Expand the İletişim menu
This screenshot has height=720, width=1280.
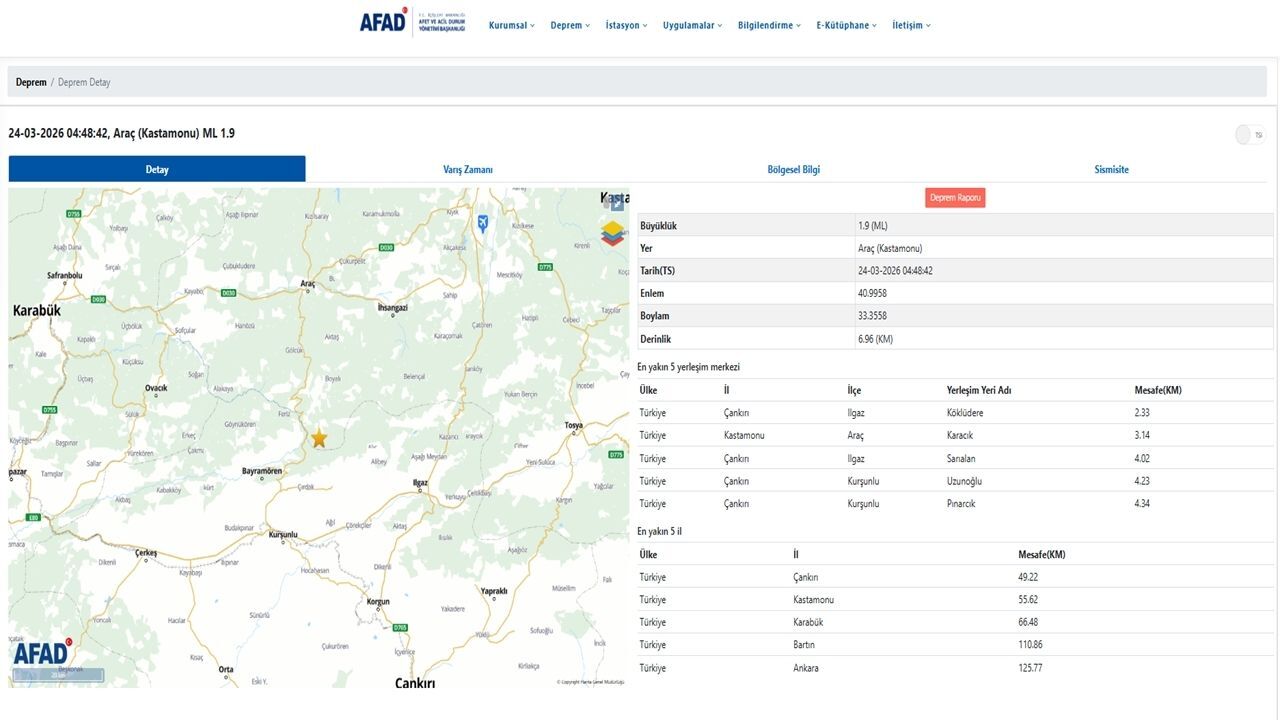click(911, 26)
